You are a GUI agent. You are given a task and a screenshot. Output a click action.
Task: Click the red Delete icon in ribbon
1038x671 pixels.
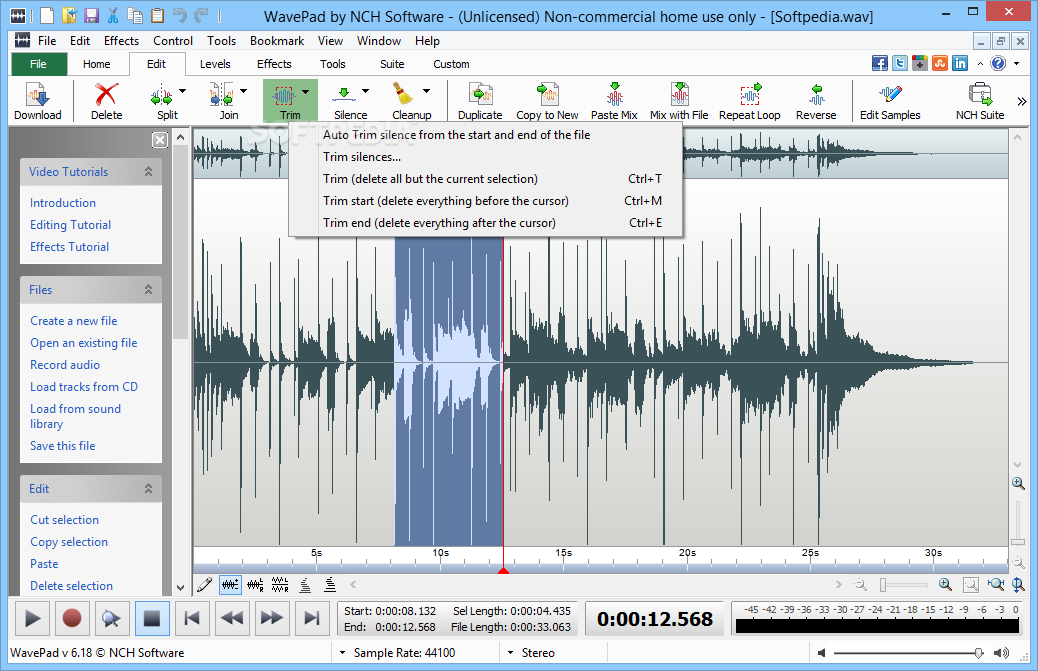107,95
